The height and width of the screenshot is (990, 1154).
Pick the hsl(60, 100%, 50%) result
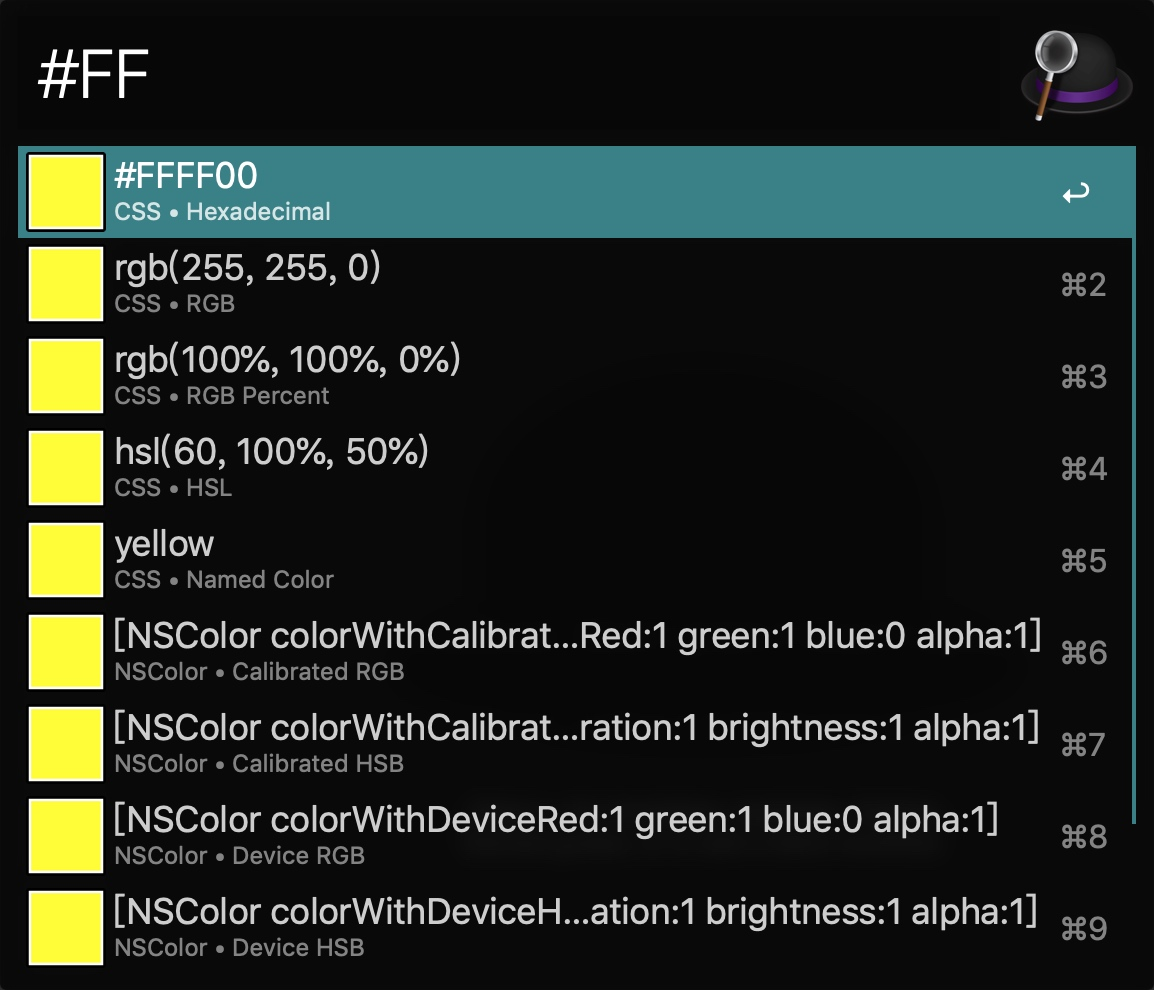(x=576, y=468)
